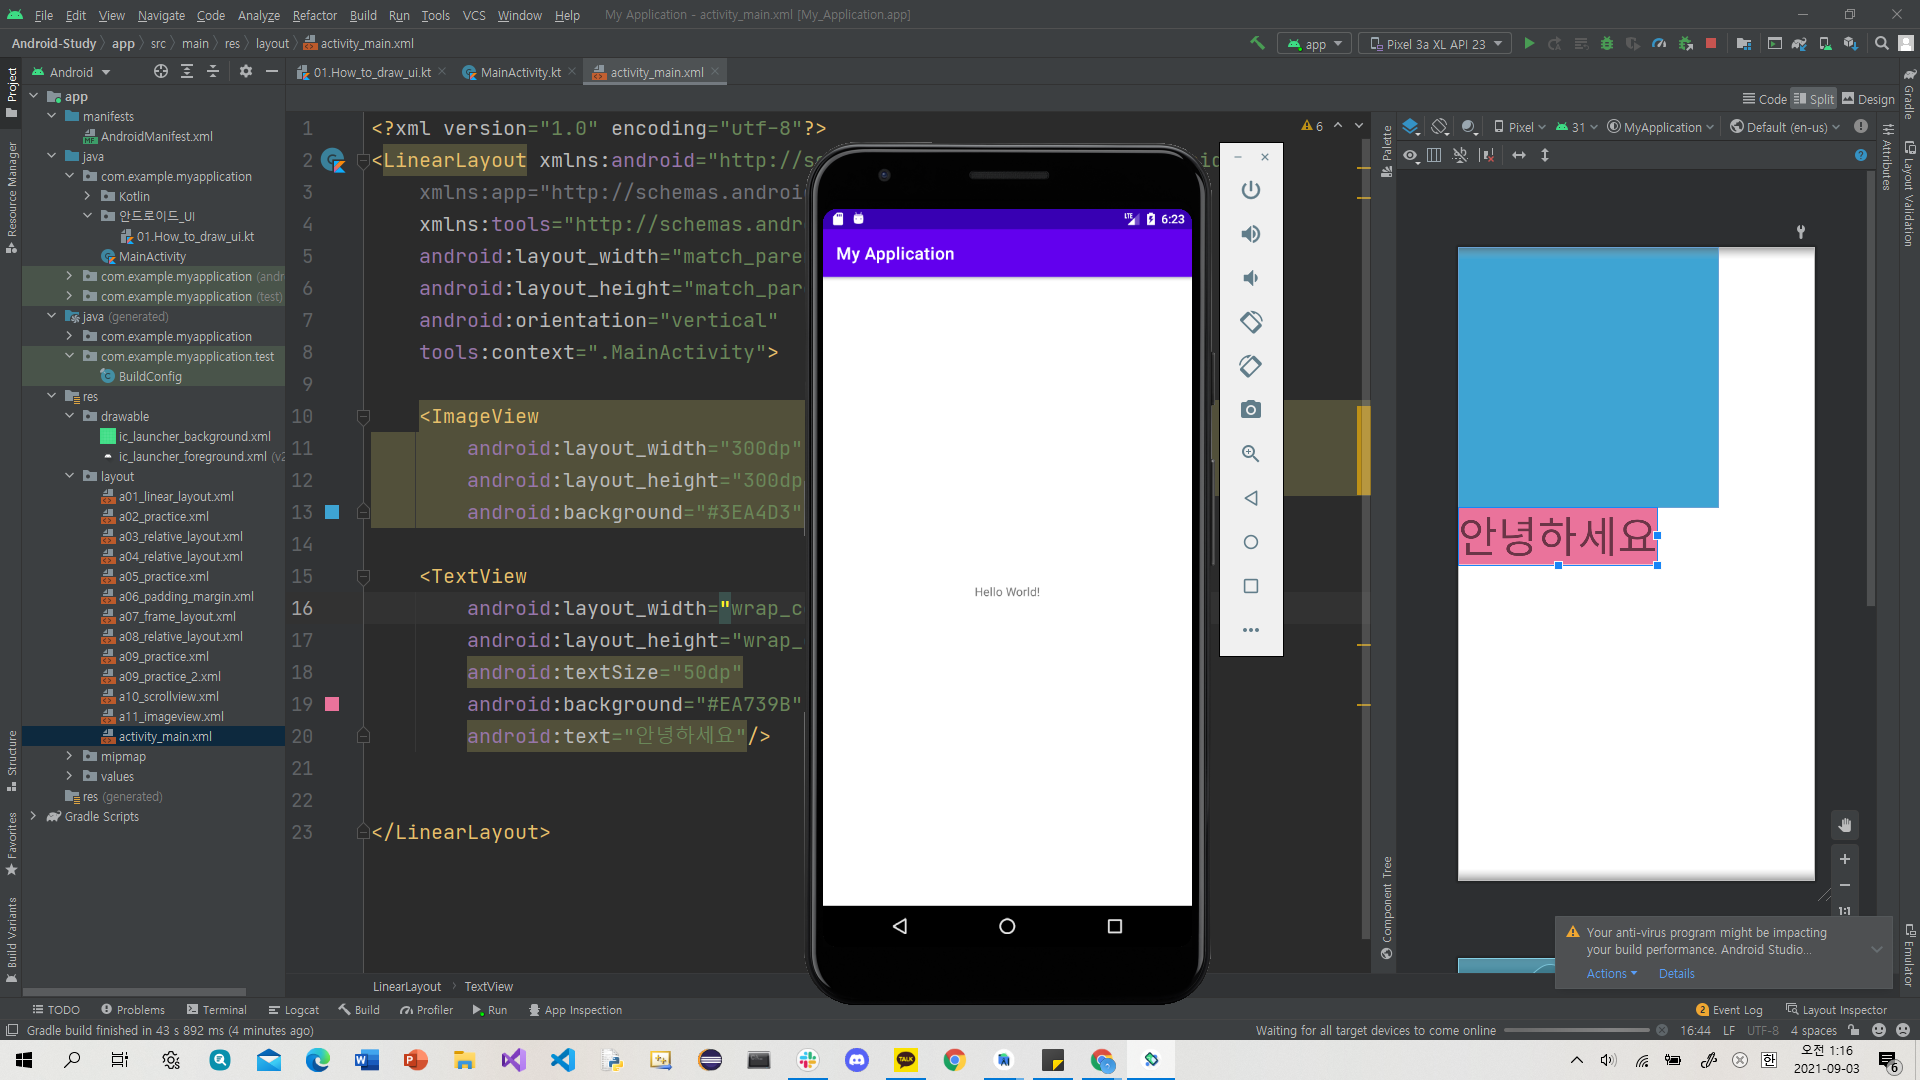This screenshot has width=1920, height=1080.
Task: Select a09_practice.xml in the layout folder
Action: [x=163, y=656]
